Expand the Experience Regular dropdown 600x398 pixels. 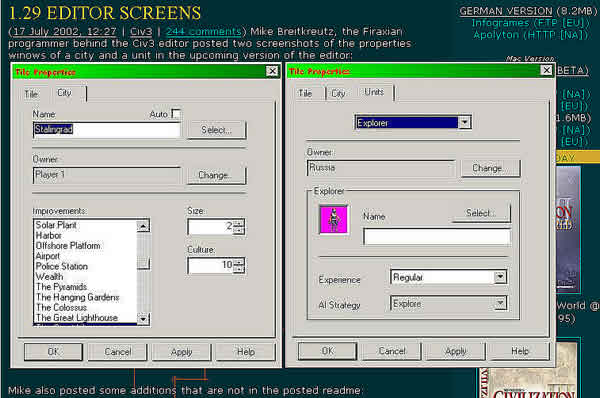coord(500,277)
